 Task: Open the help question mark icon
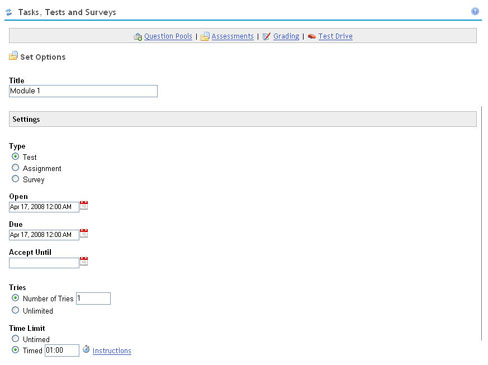pyautogui.click(x=475, y=11)
